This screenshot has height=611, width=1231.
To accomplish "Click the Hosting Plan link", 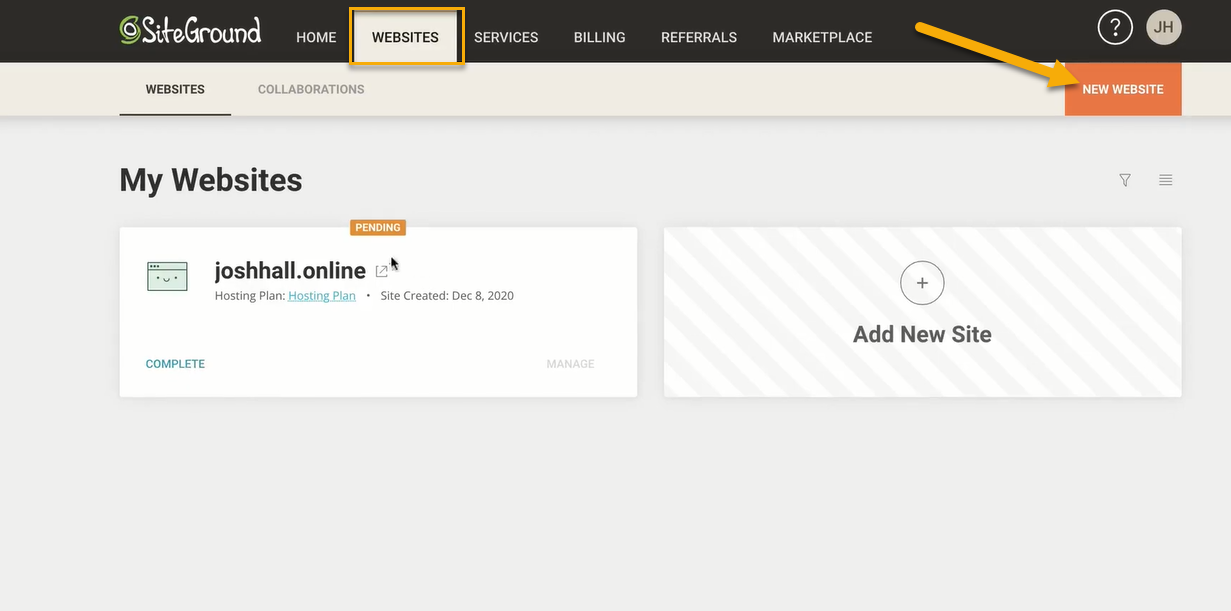I will (322, 296).
